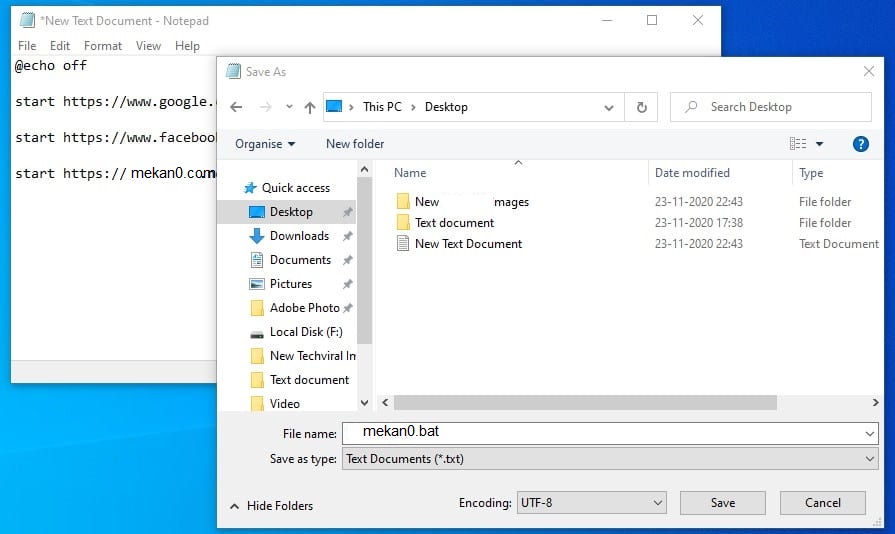
Task: Open Notepad Format menu
Action: [103, 46]
